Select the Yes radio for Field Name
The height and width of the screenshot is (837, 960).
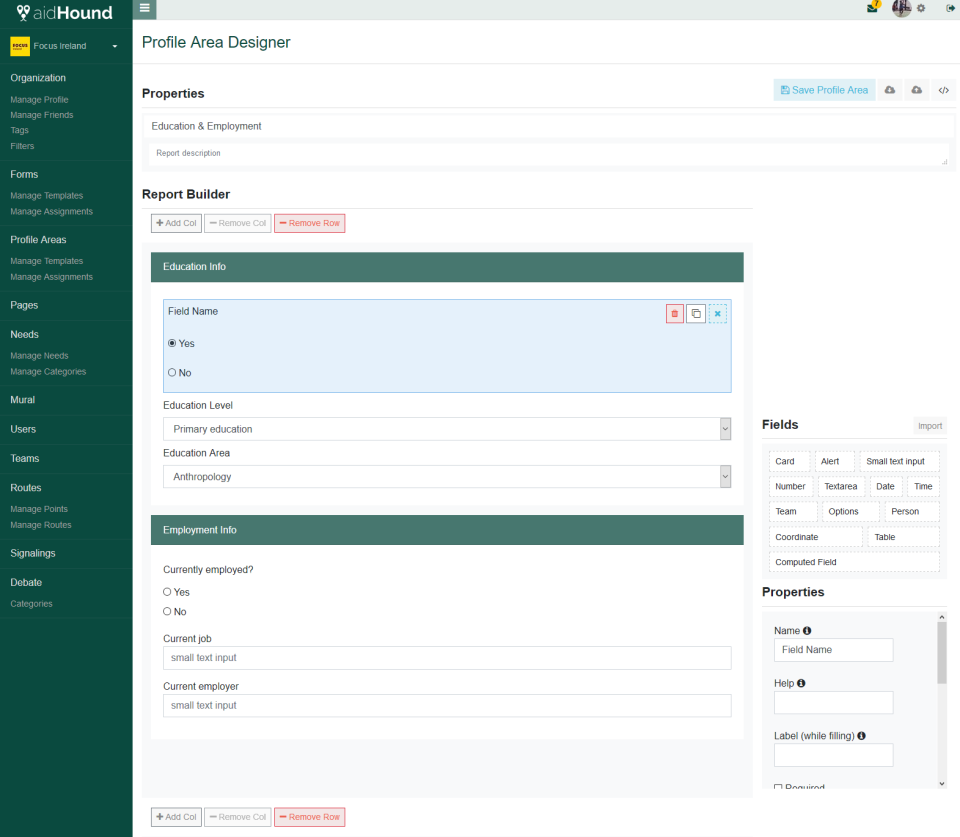[170, 342]
